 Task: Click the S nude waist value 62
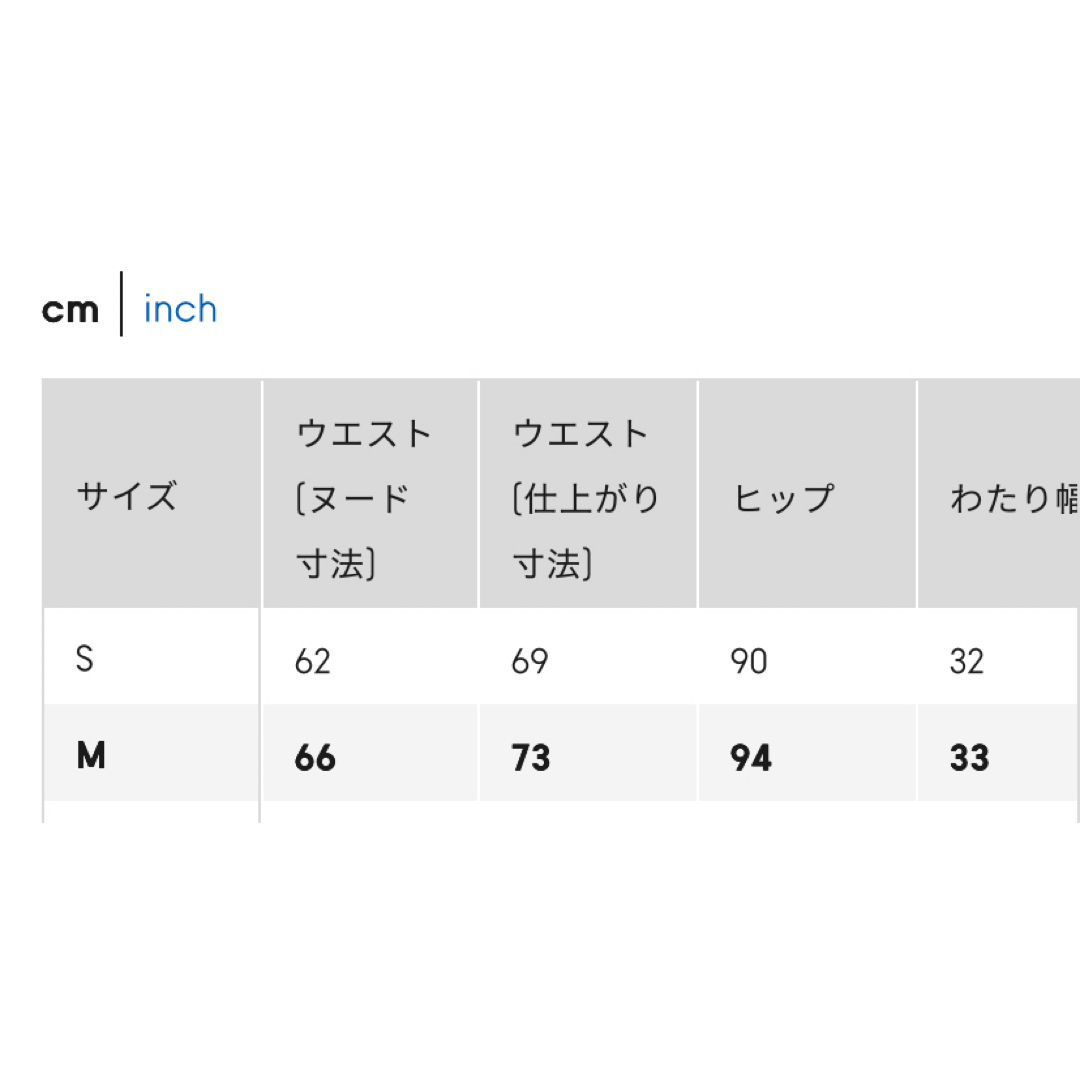(x=313, y=661)
